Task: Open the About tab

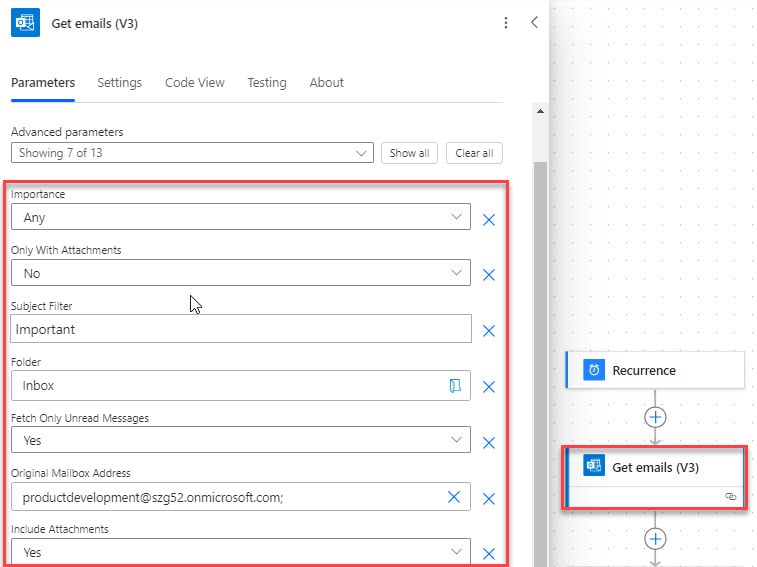Action: point(326,83)
